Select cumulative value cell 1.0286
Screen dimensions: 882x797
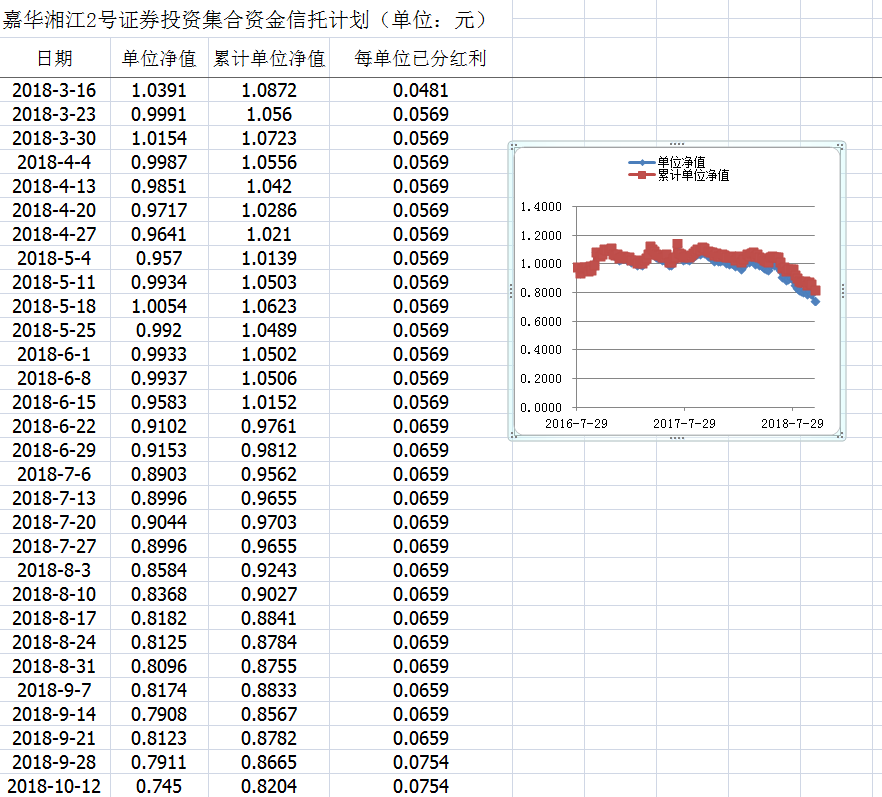coord(269,210)
